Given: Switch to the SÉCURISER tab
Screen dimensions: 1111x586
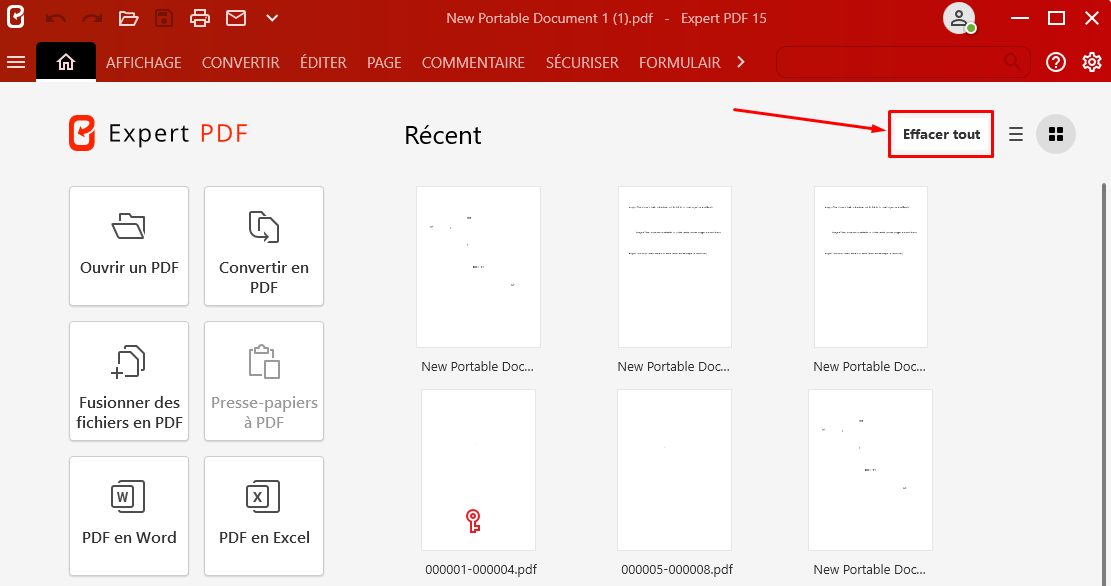Looking at the screenshot, I should click(x=582, y=62).
